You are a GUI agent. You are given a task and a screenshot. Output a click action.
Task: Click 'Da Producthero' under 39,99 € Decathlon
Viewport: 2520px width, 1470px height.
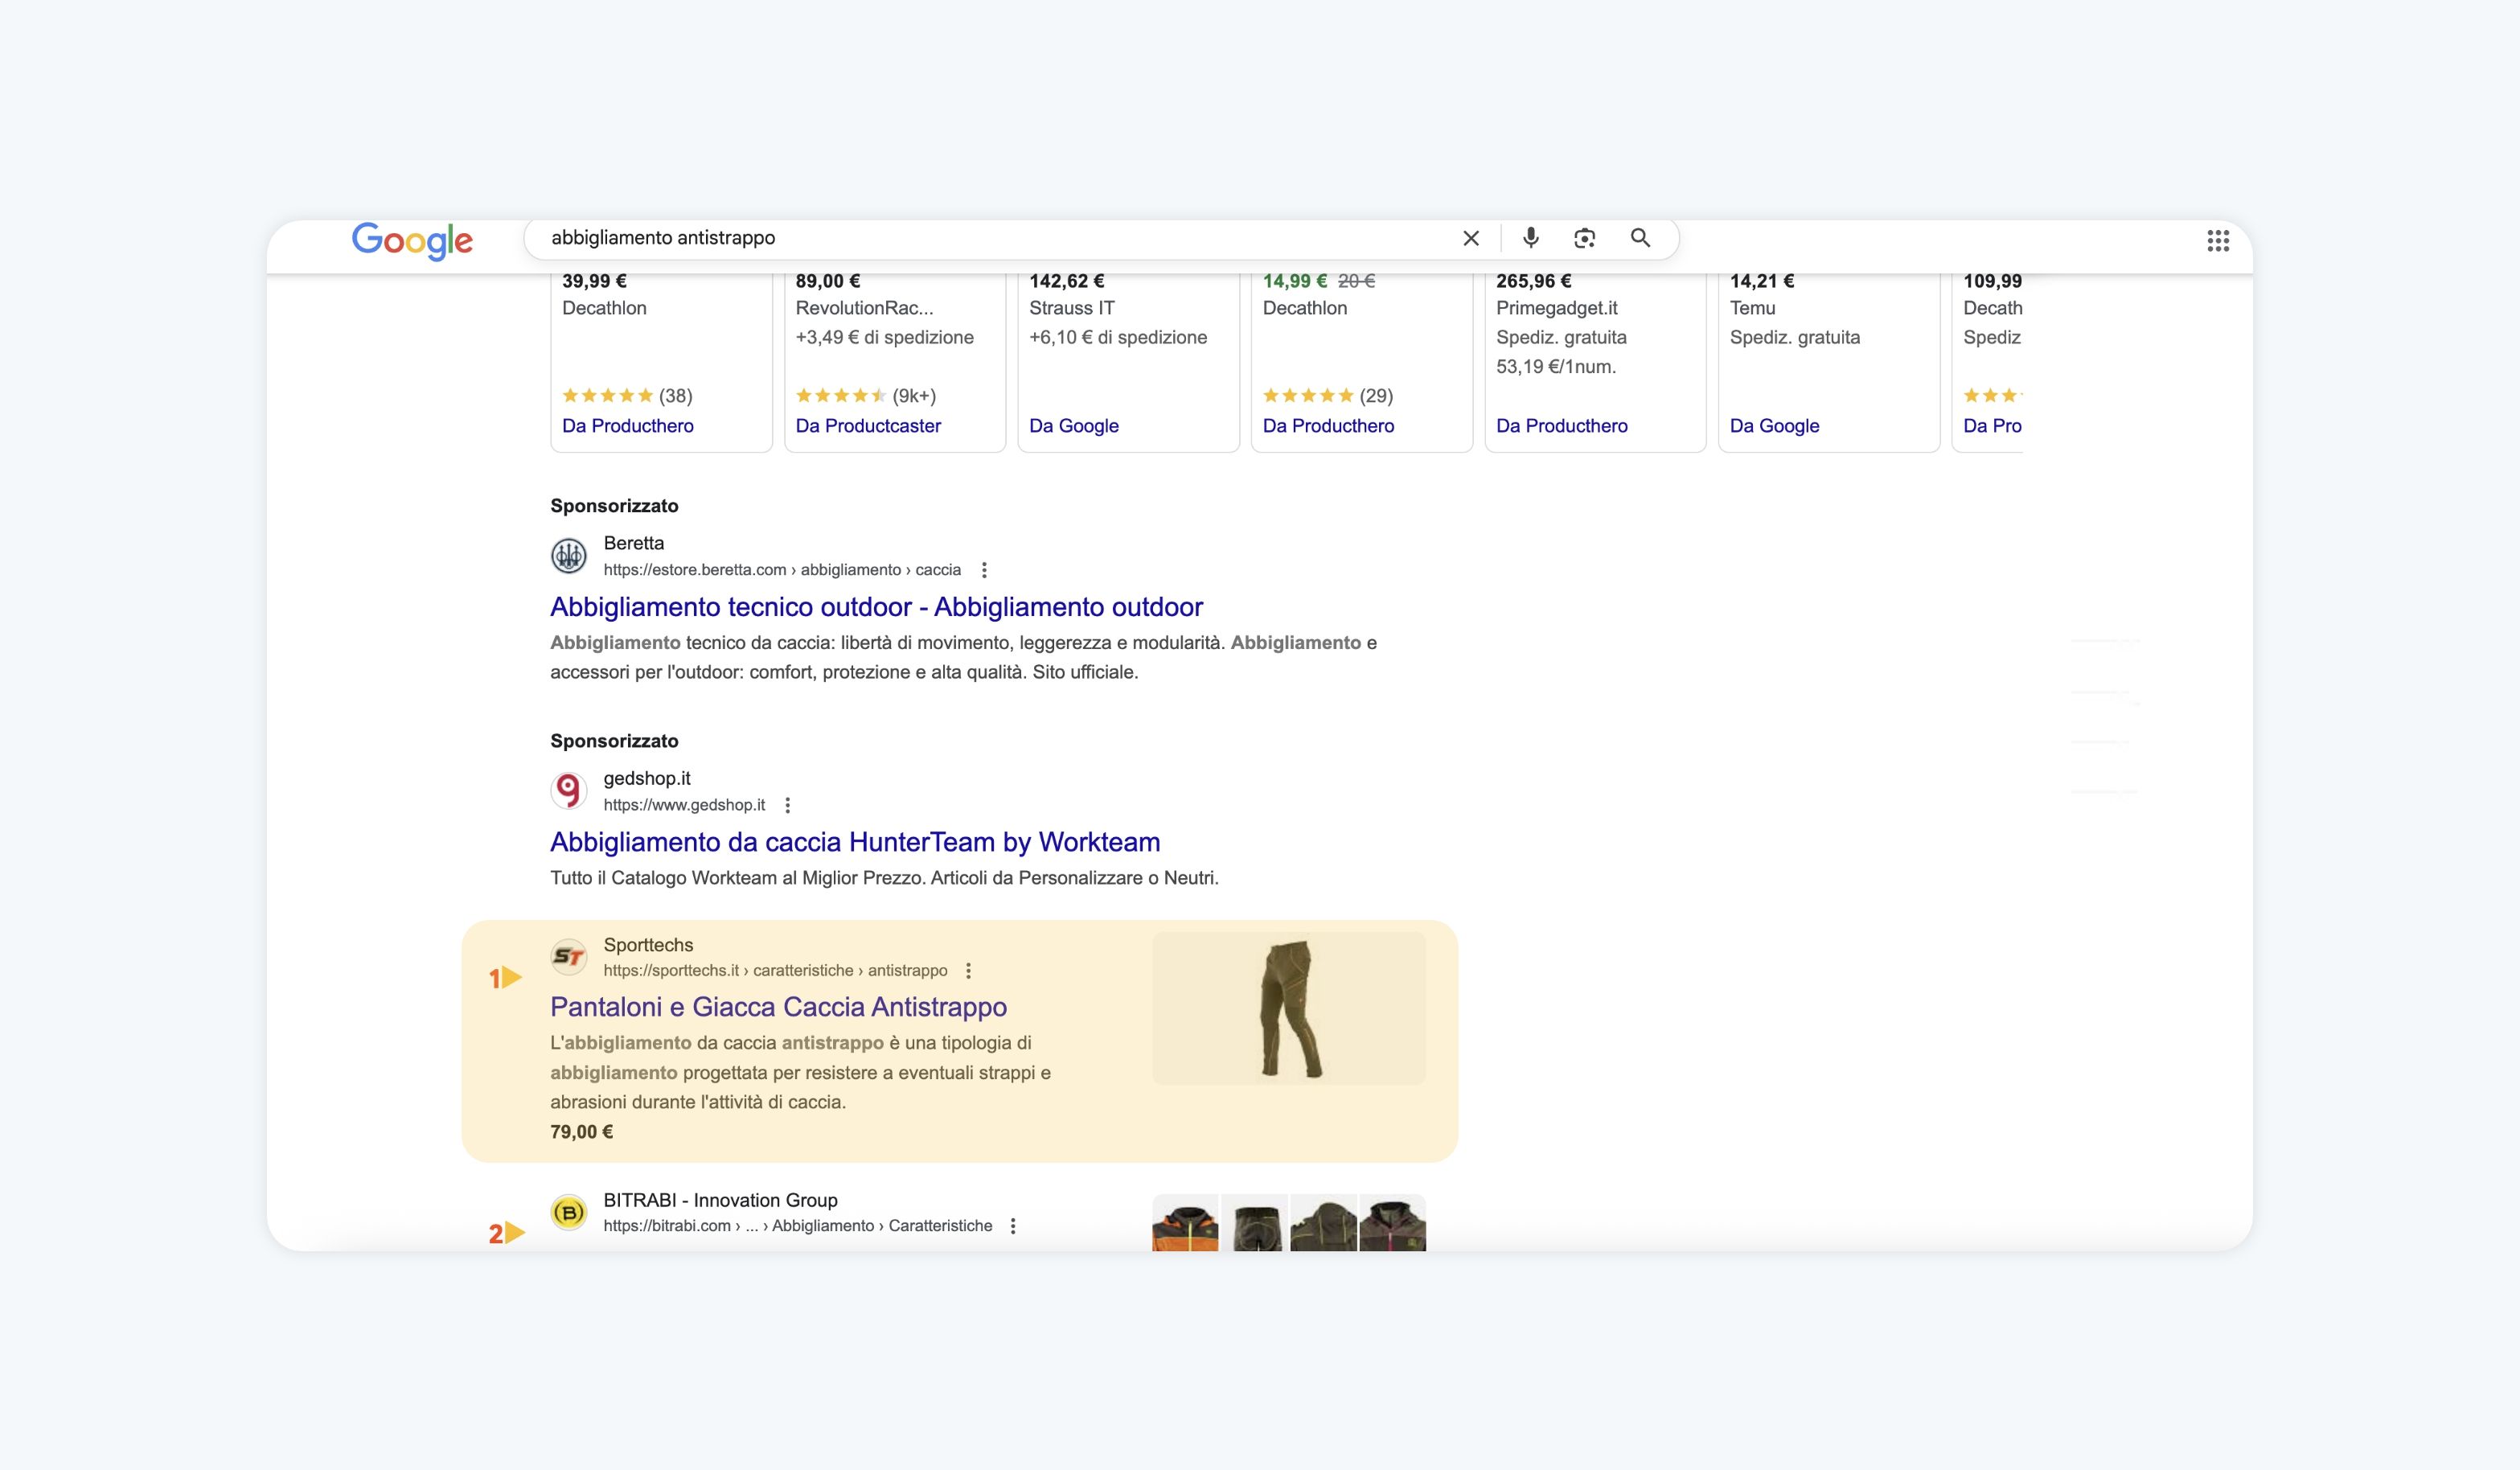click(628, 426)
